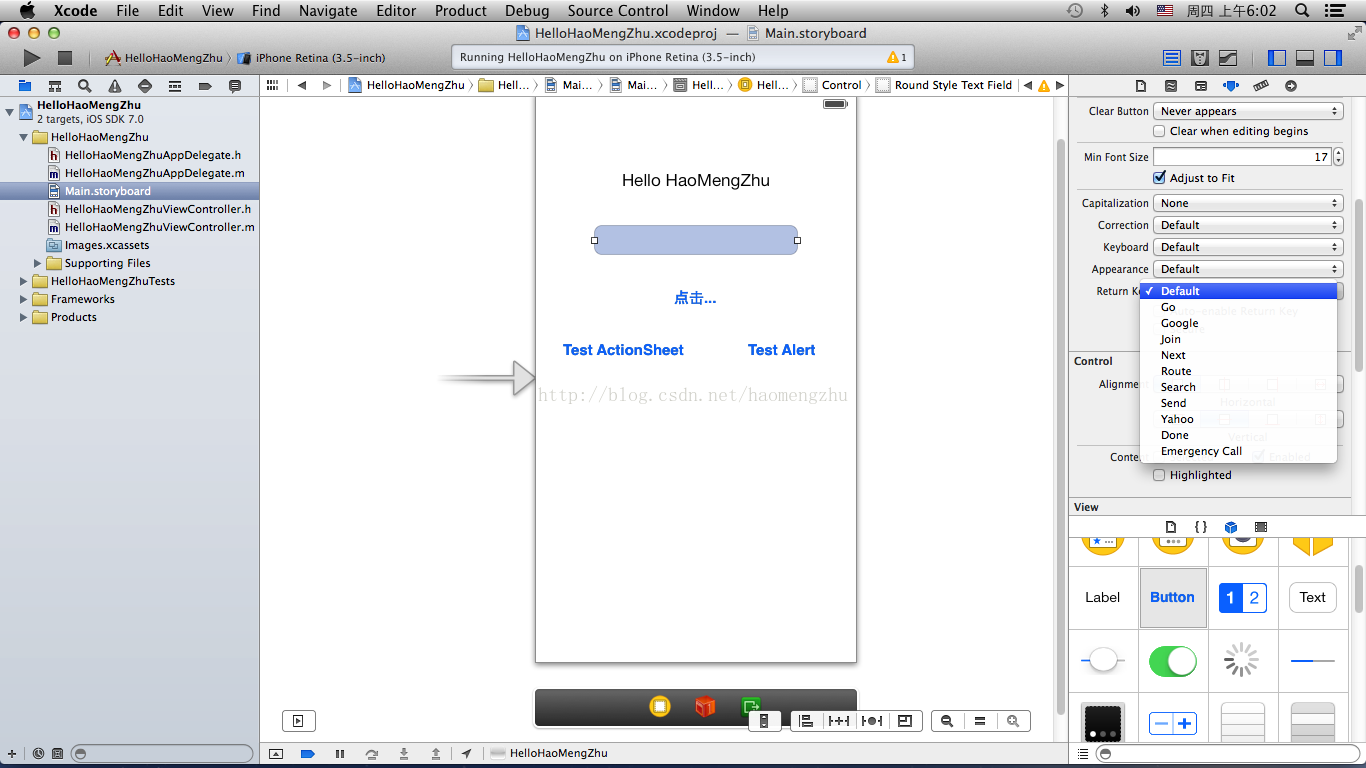Screen dimensions: 1366x768
Task: Choose Search from the Return Key menu
Action: click(x=1239, y=387)
